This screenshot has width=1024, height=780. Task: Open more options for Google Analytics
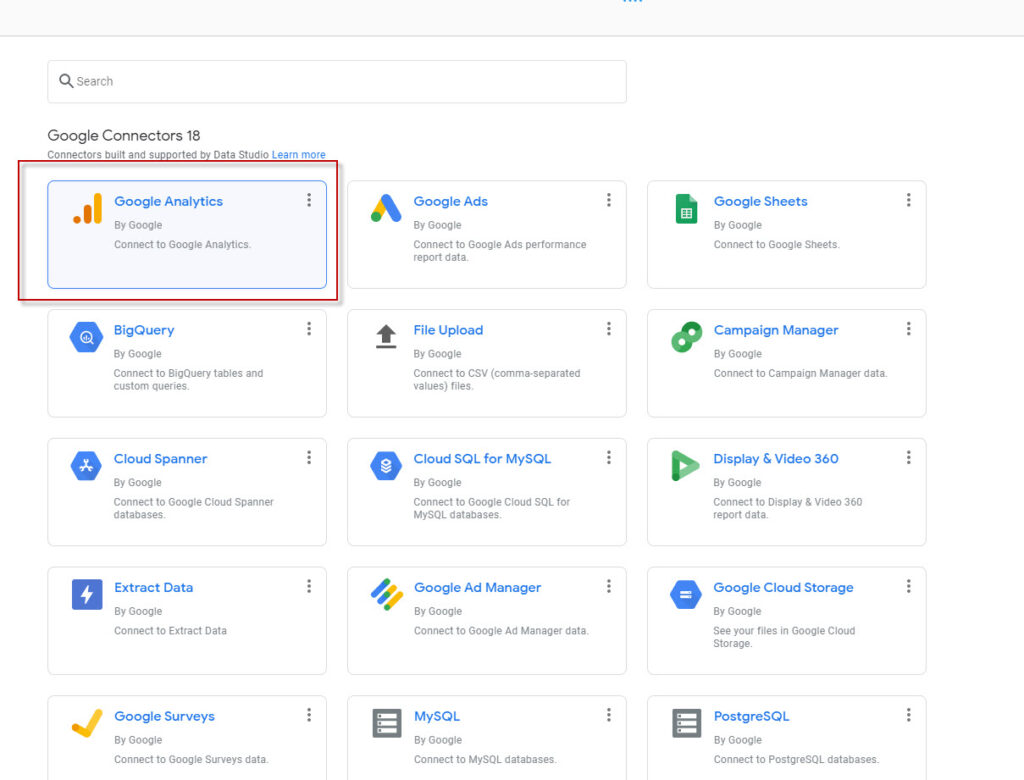click(x=309, y=200)
